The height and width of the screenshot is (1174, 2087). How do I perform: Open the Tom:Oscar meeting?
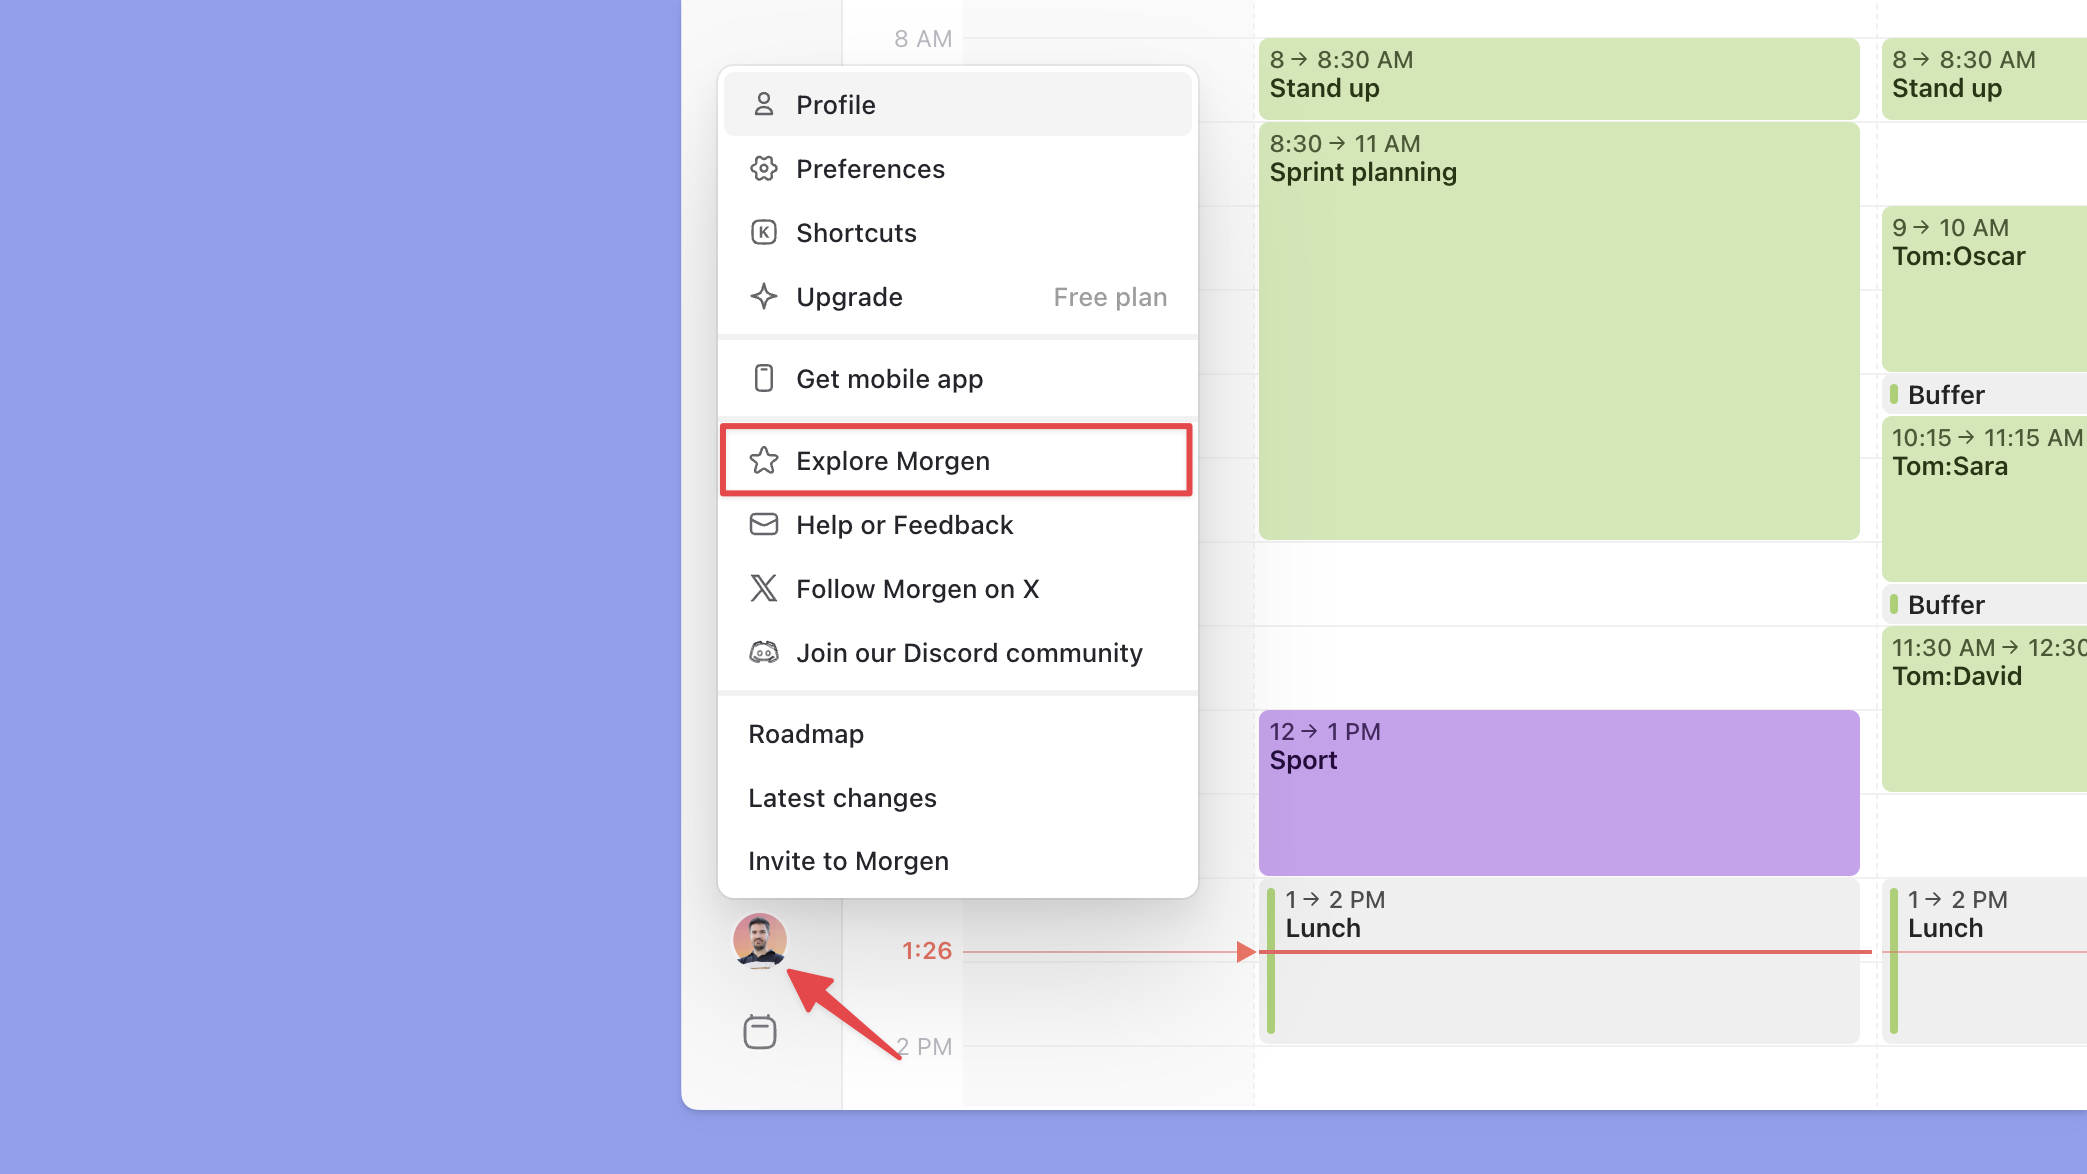pyautogui.click(x=1984, y=289)
